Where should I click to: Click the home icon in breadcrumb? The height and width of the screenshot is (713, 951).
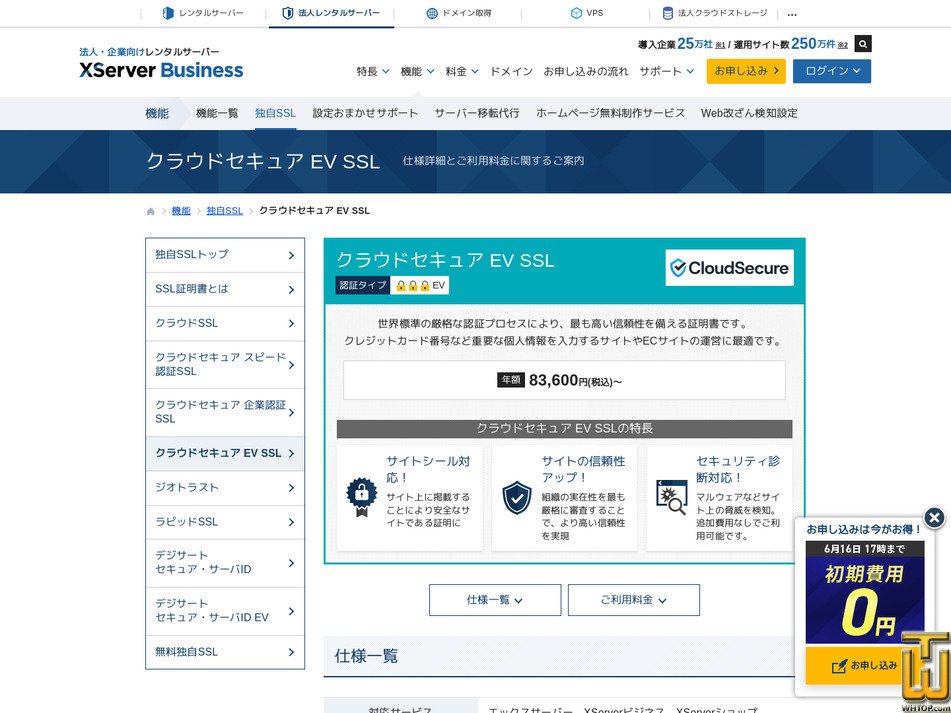(x=150, y=211)
